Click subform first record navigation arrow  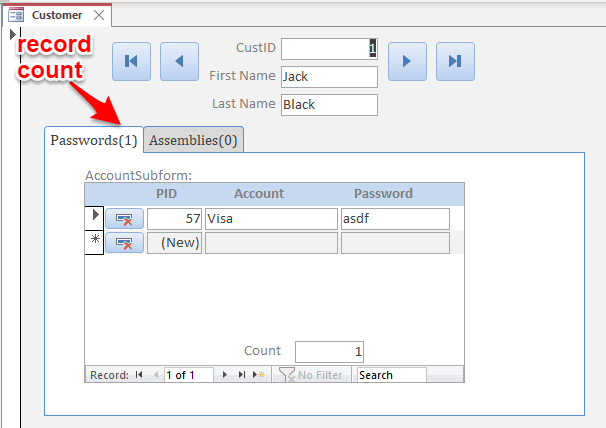[139, 375]
